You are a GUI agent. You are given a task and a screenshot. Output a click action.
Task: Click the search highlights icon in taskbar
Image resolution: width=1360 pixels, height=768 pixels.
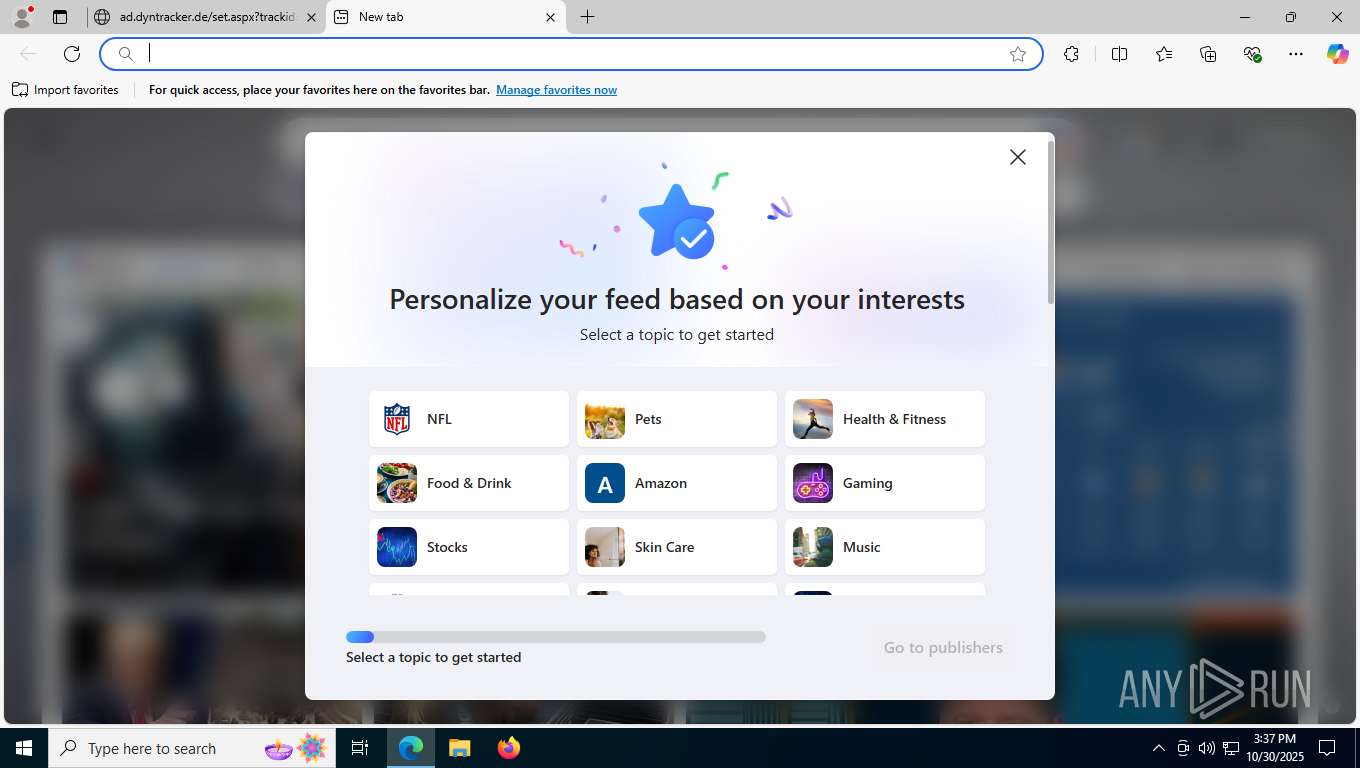(x=295, y=748)
